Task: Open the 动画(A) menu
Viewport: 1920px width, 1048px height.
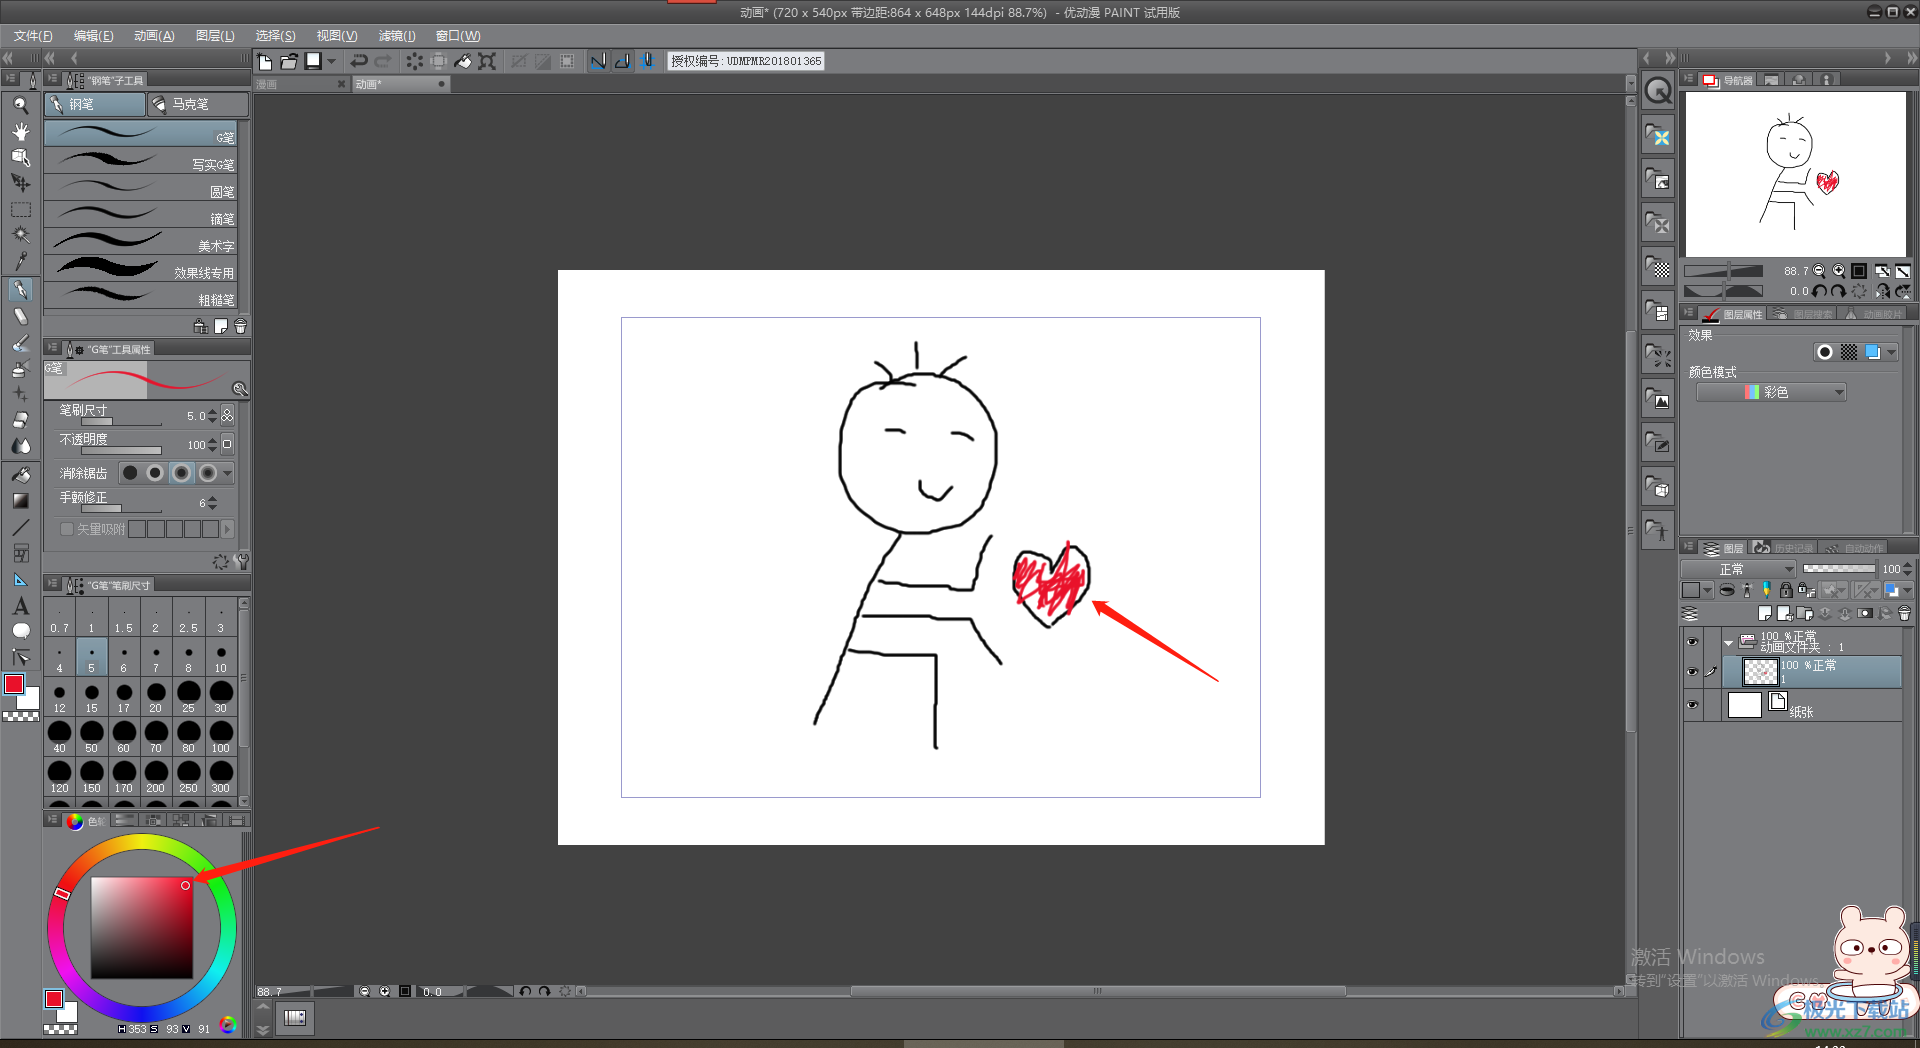Action: 154,36
